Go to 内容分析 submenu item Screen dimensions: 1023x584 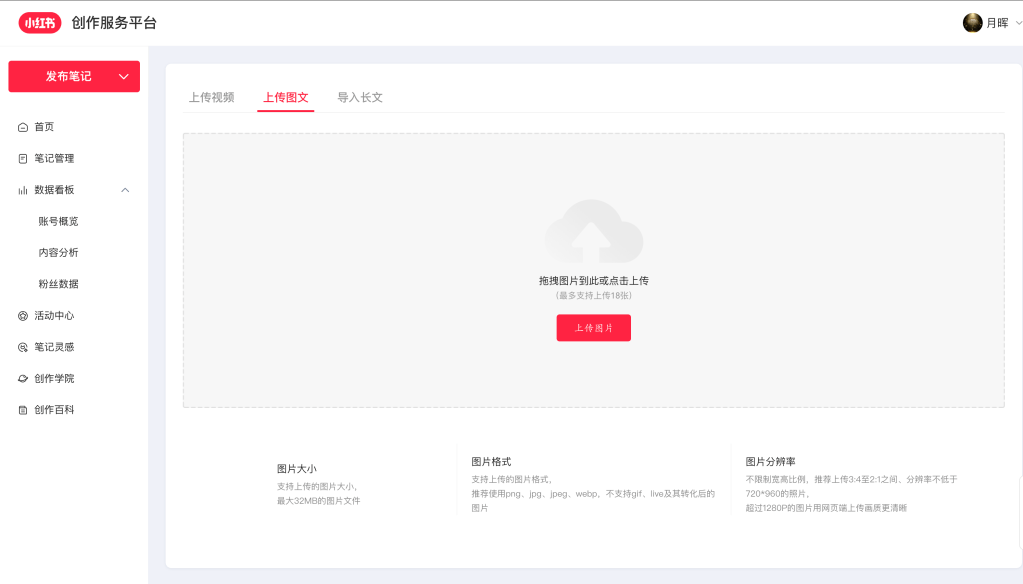click(58, 253)
